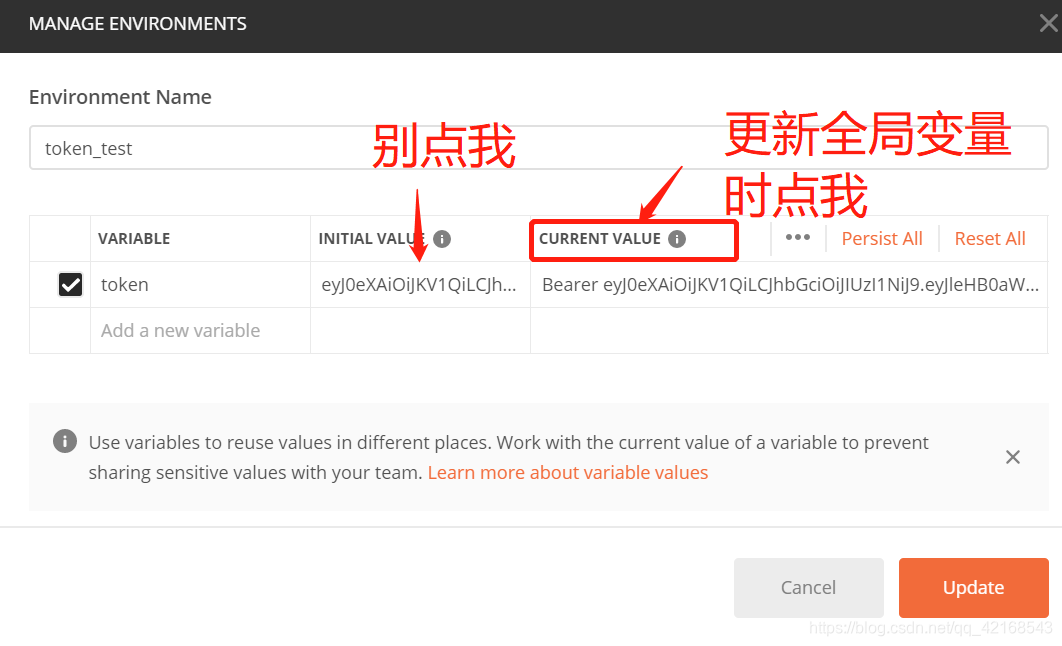
Task: Click empty initial value cell of new variable row
Action: tap(420, 330)
